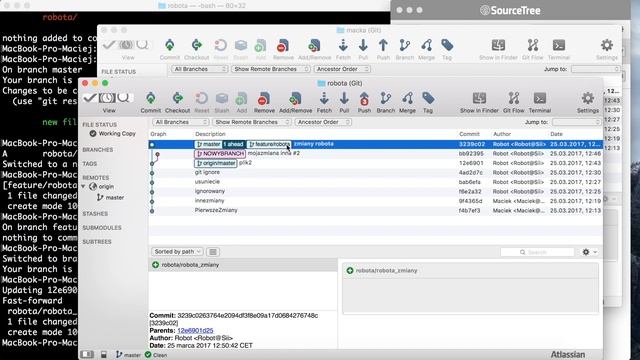Image resolution: width=640 pixels, height=360 pixels.
Task: Open Ancestor Order dropdown in robota window
Action: pyautogui.click(x=323, y=122)
